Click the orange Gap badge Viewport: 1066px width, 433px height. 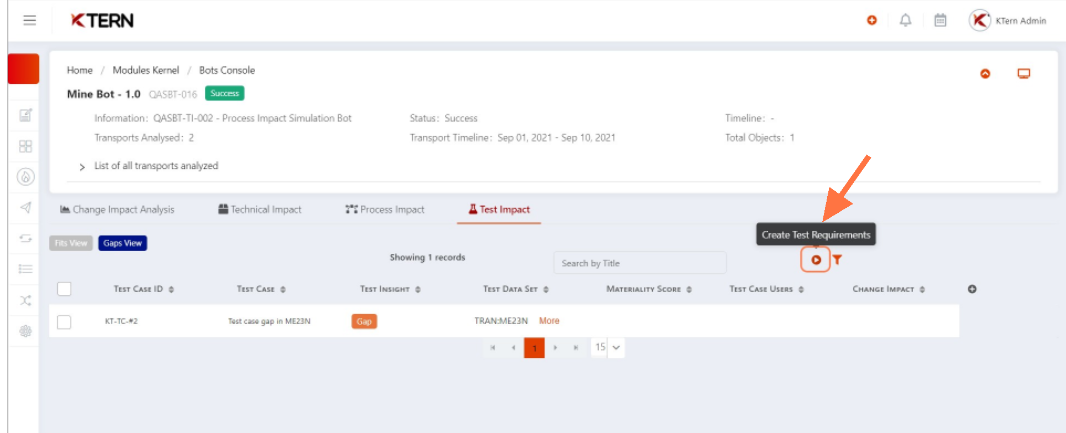(364, 322)
